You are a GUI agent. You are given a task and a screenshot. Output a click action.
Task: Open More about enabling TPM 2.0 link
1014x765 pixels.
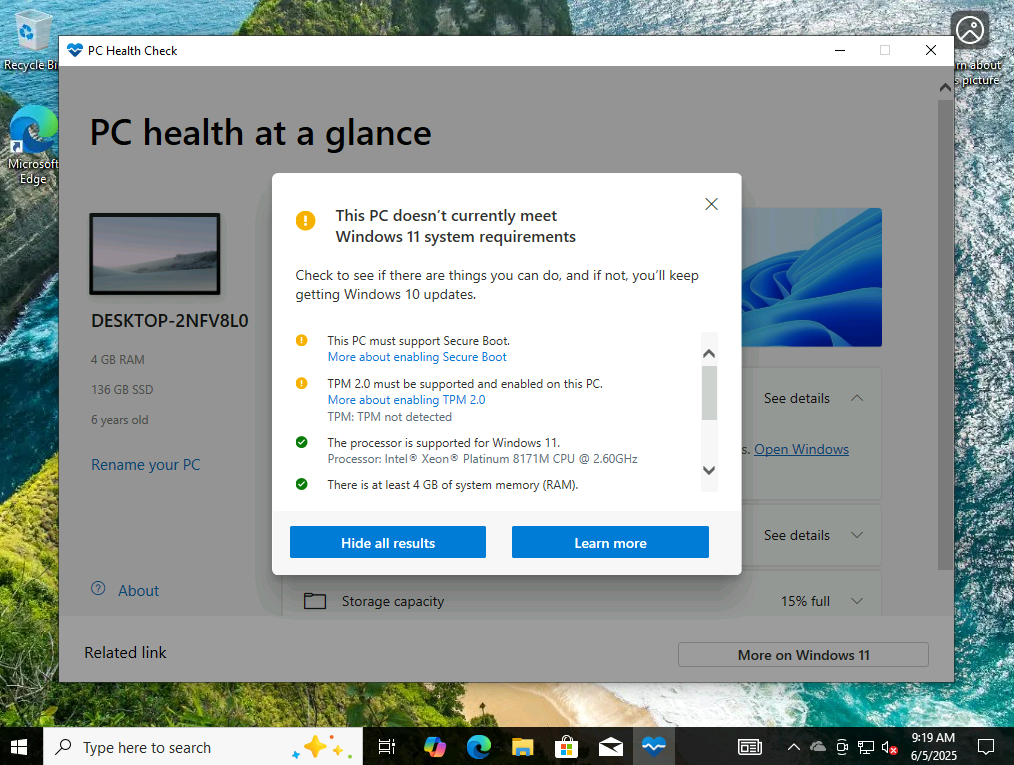coord(406,400)
